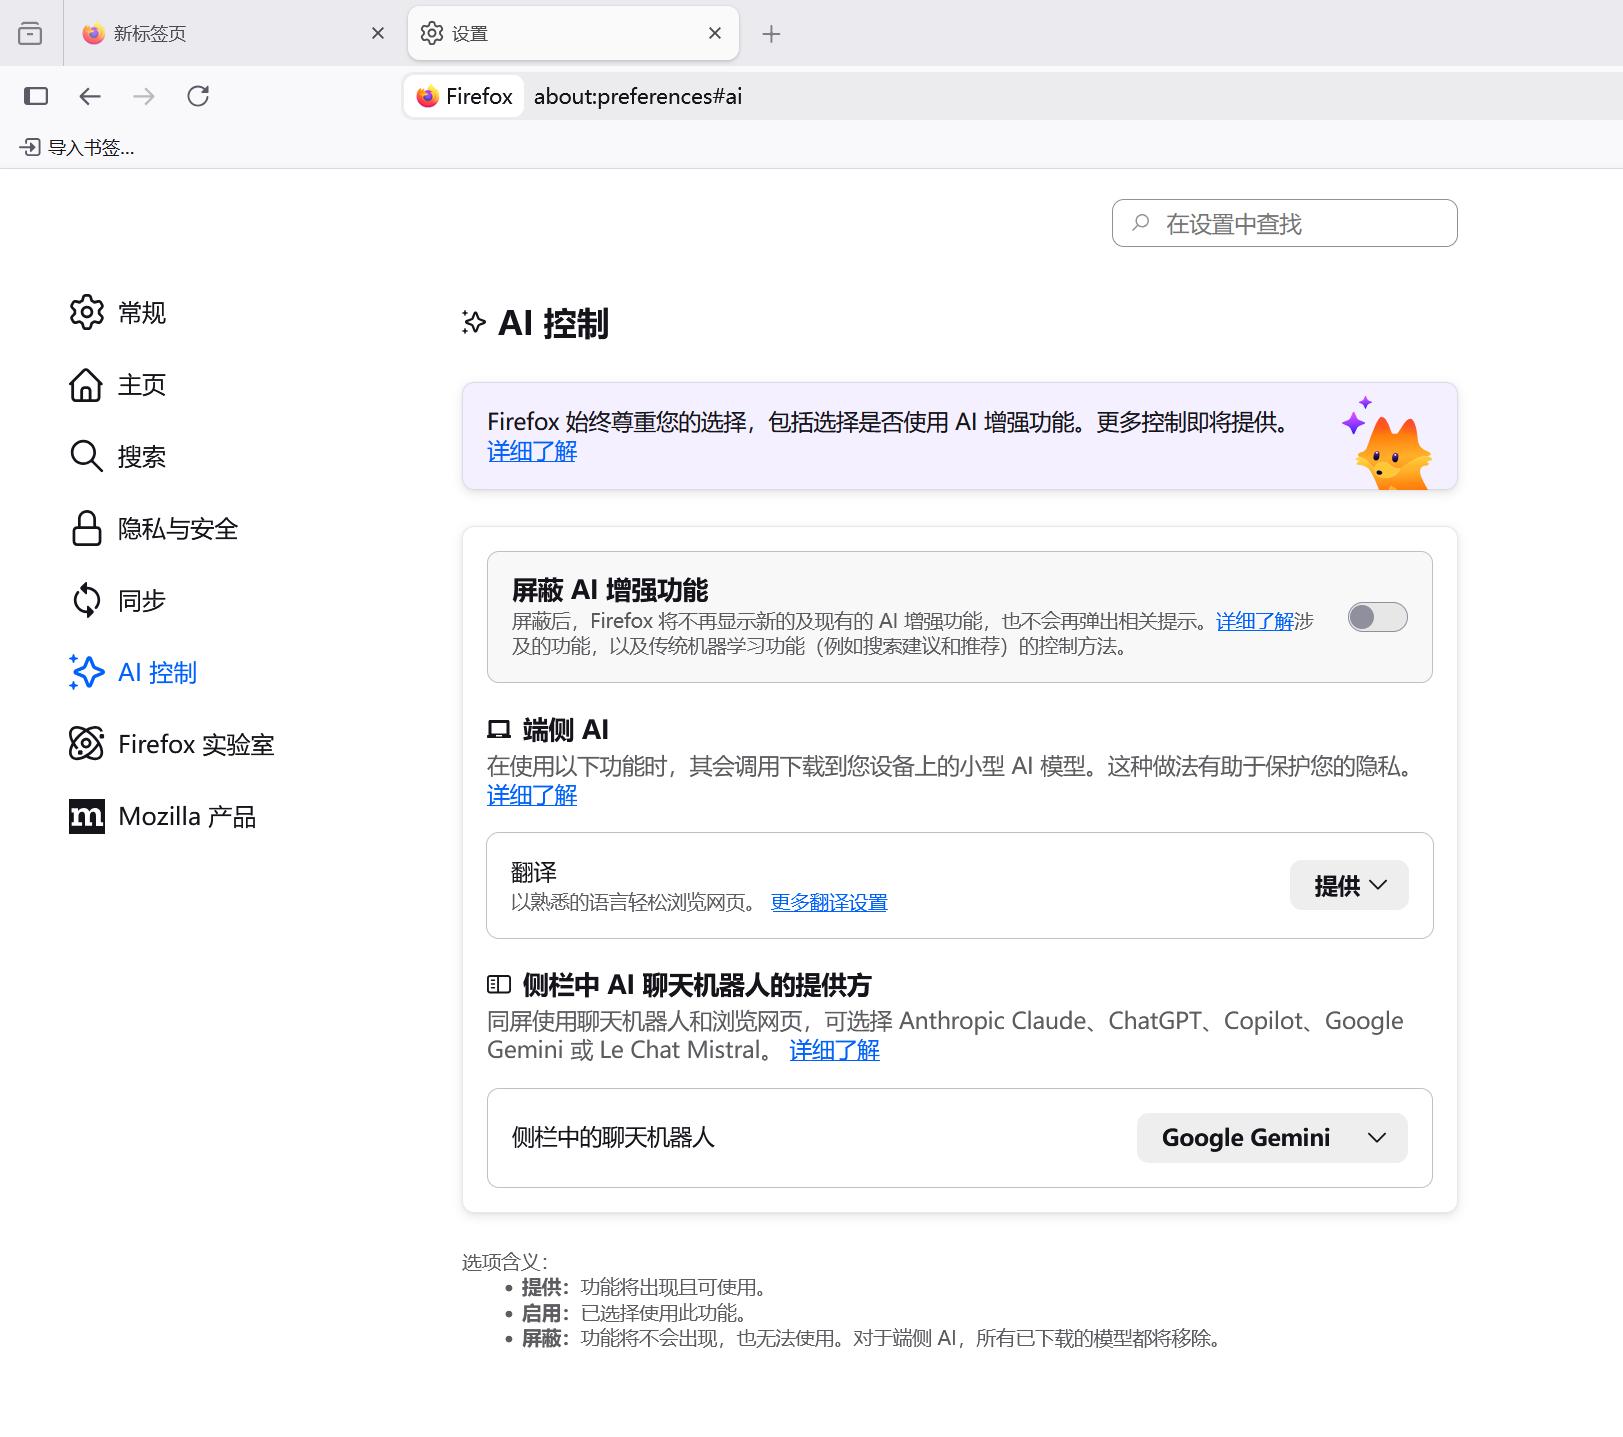Open 同步 sync arrows icon in sidebar
The width and height of the screenshot is (1623, 1437).
pyautogui.click(x=86, y=601)
